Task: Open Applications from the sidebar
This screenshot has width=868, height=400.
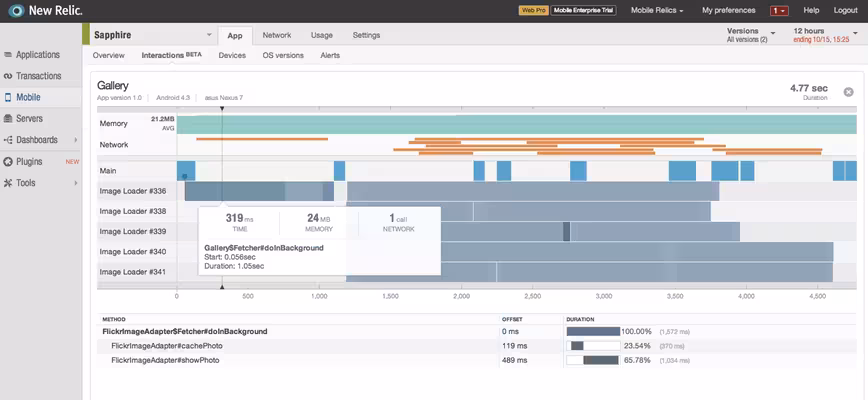Action: pos(37,55)
